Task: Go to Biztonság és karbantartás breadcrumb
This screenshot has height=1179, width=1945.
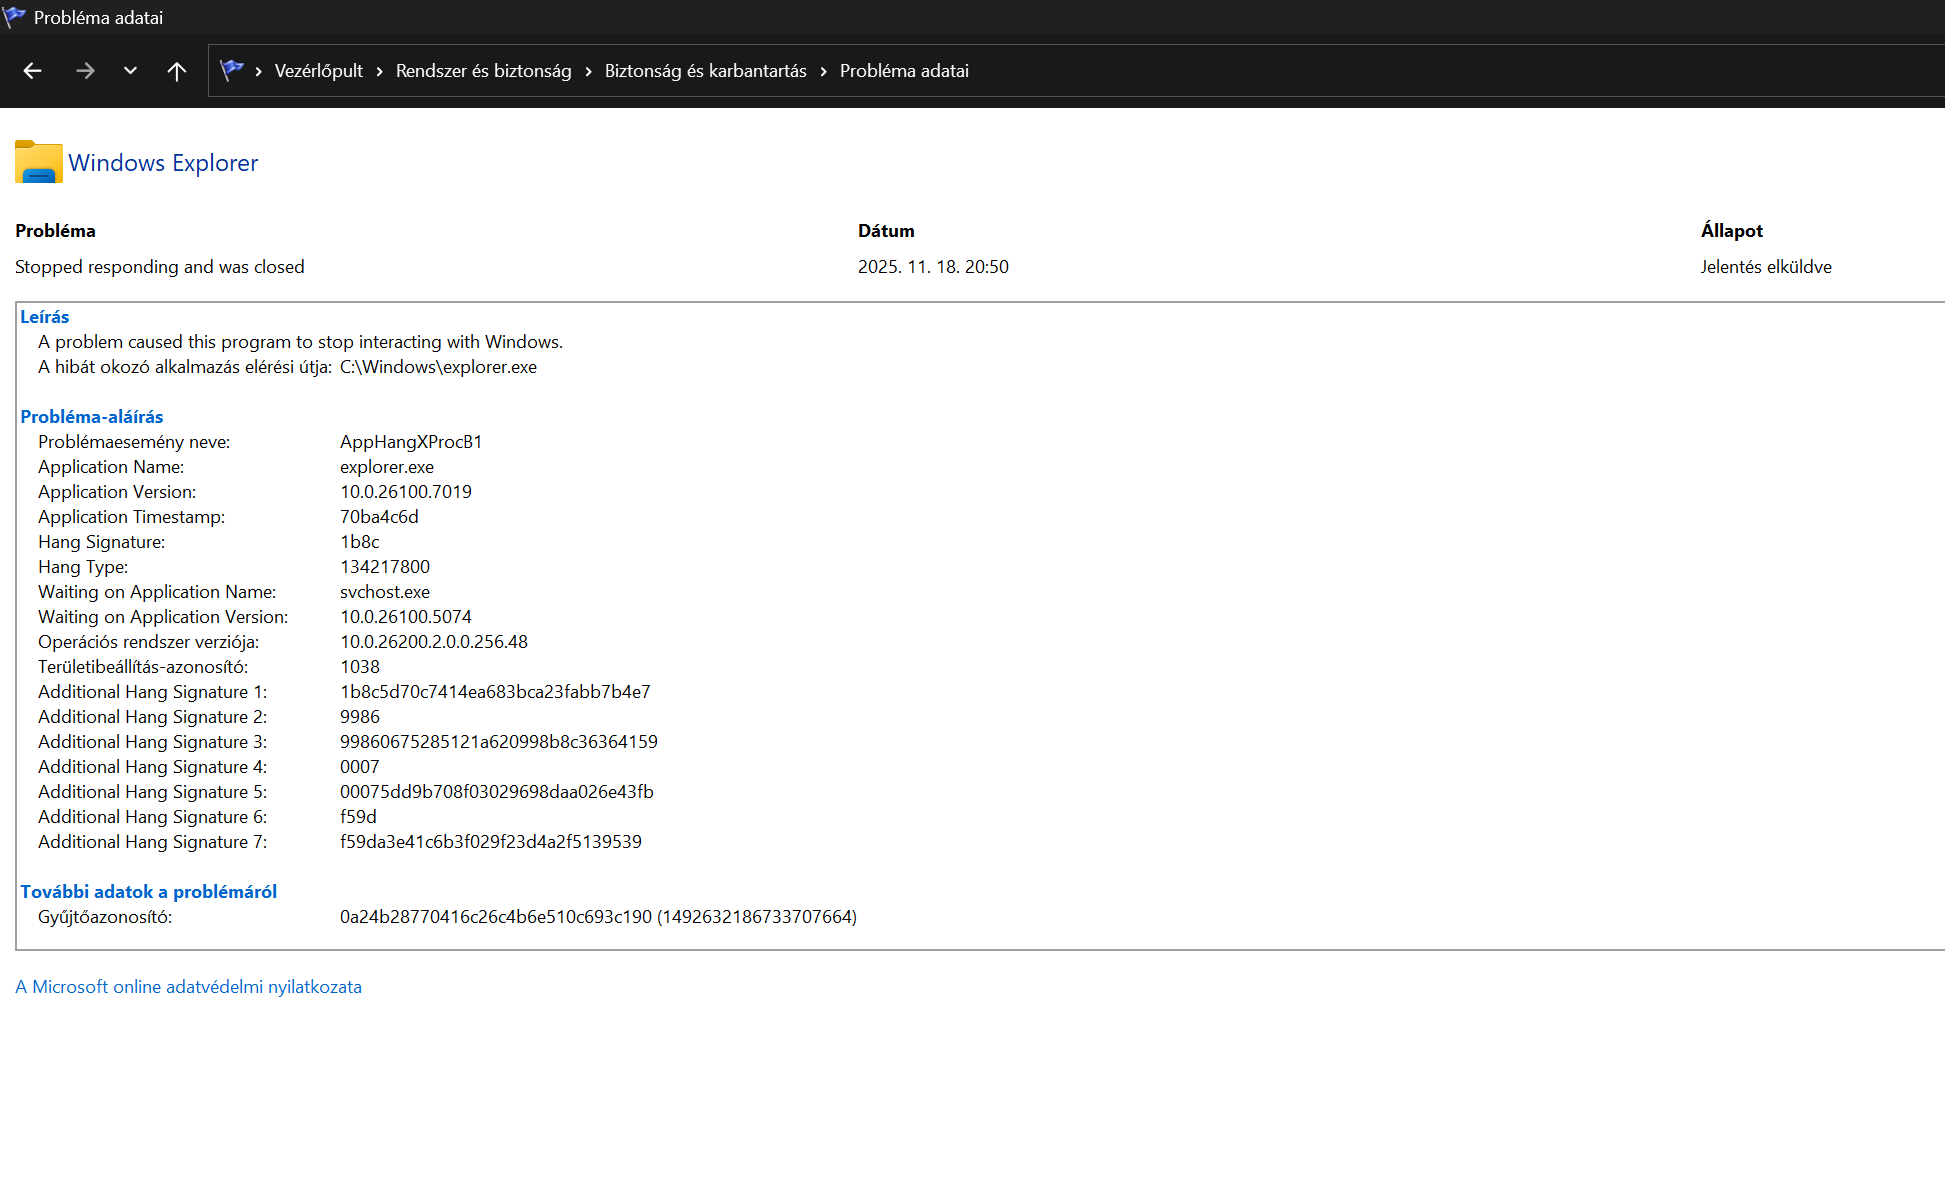Action: pos(705,71)
